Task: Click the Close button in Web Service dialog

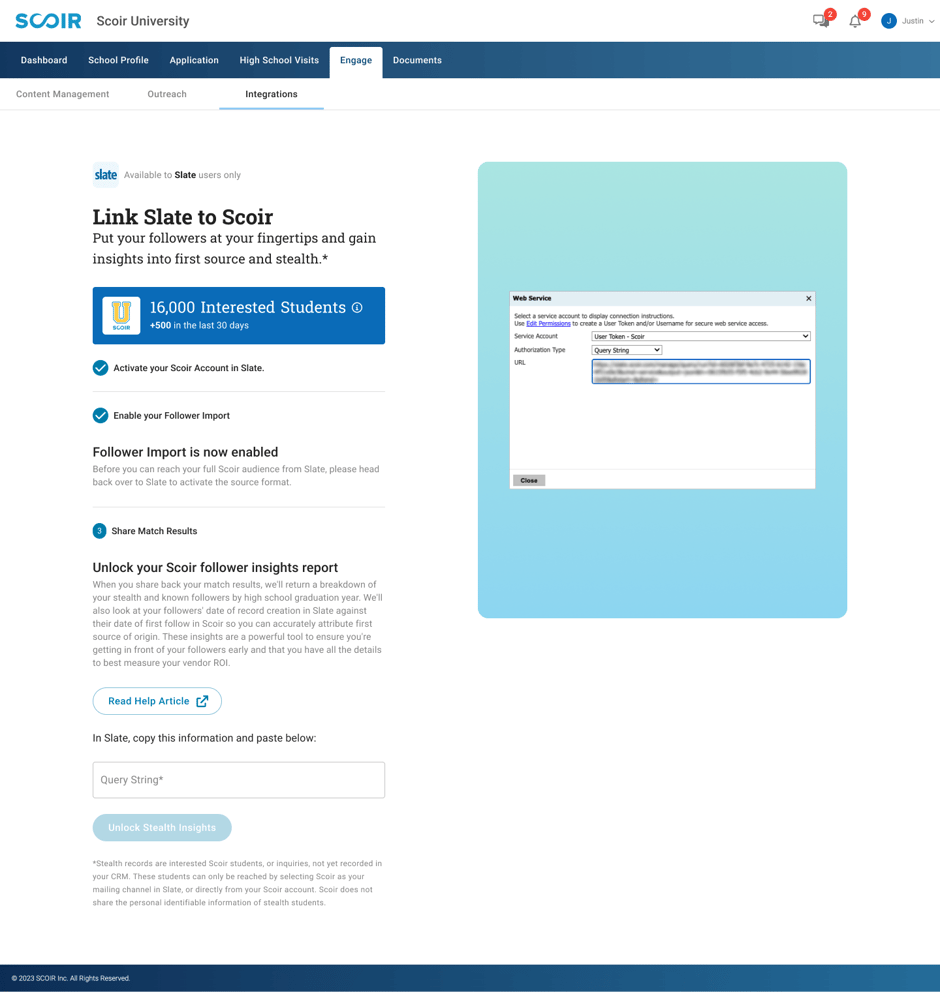Action: pos(529,481)
